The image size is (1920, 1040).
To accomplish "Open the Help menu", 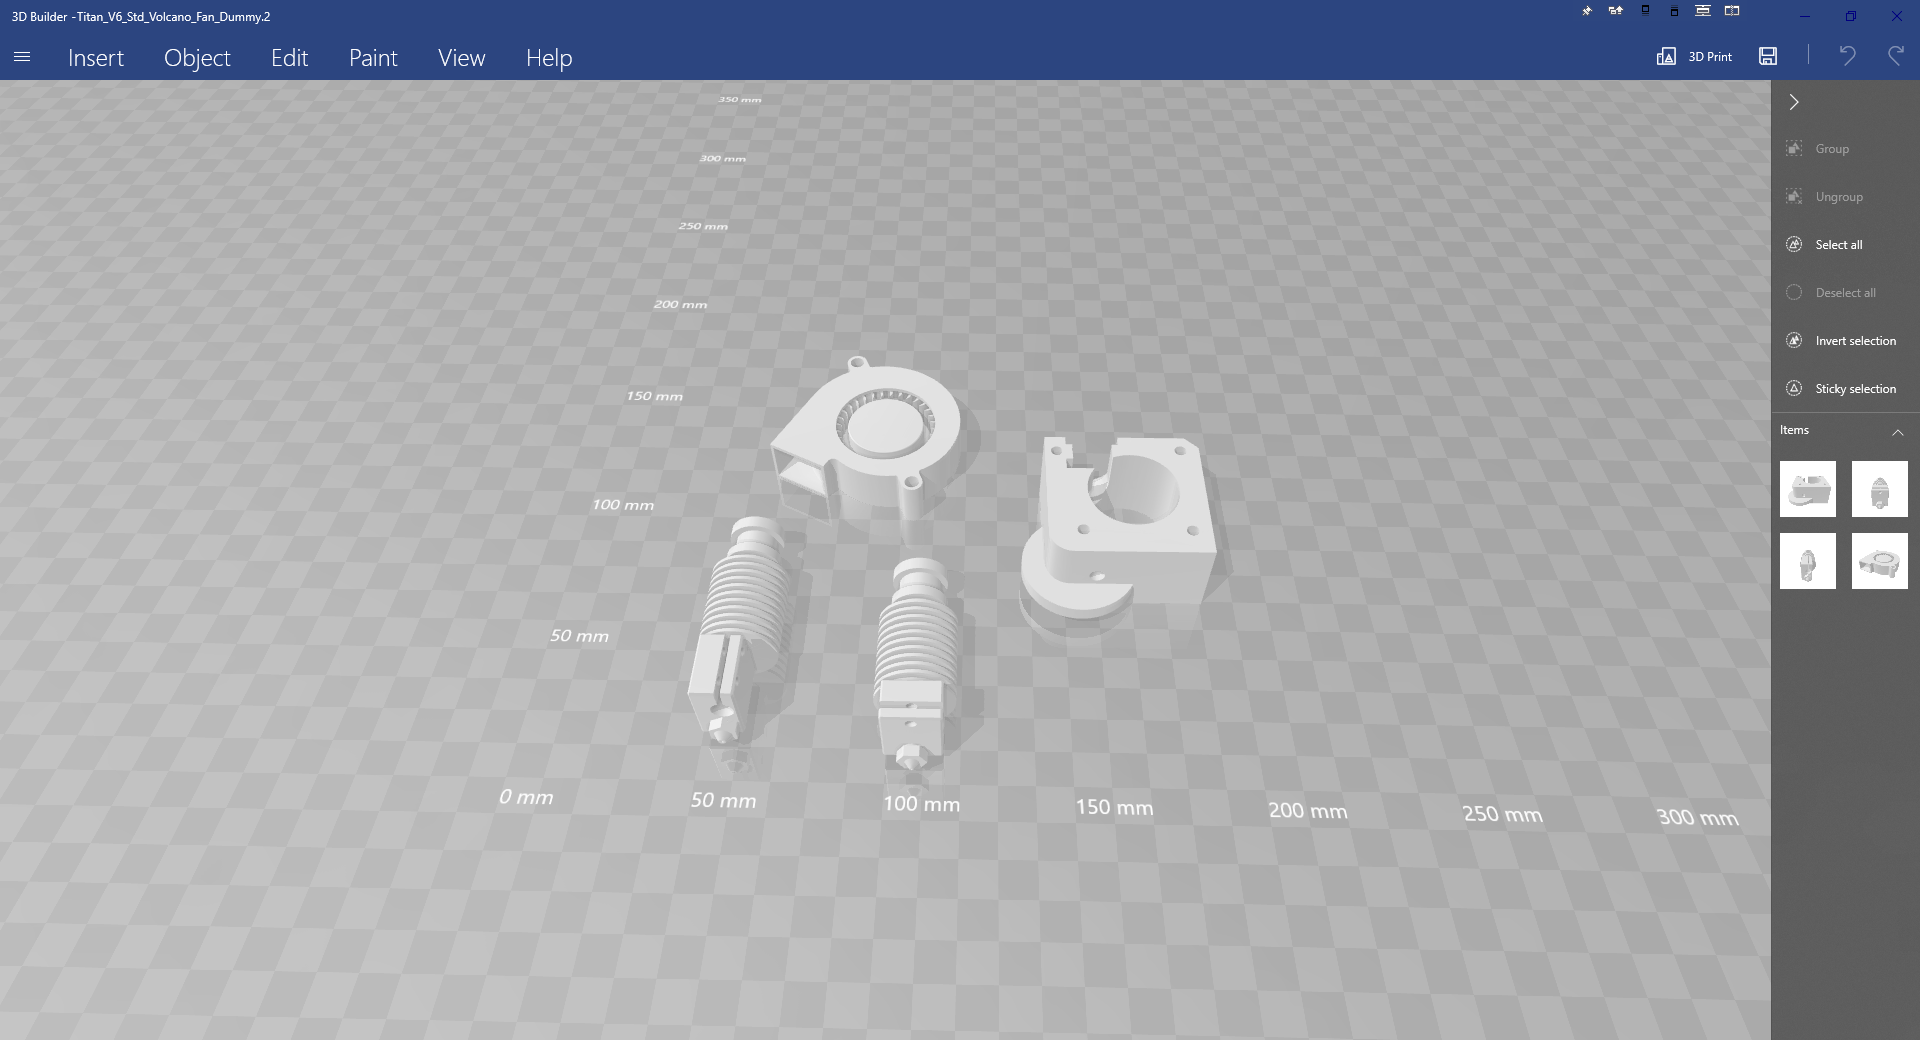I will 549,58.
